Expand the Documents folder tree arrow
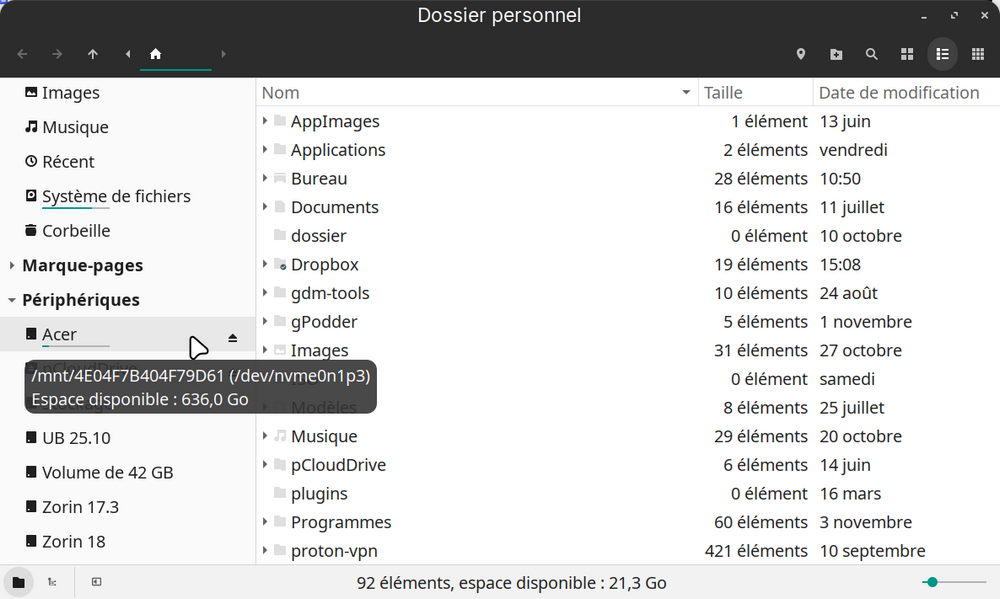 (x=265, y=207)
